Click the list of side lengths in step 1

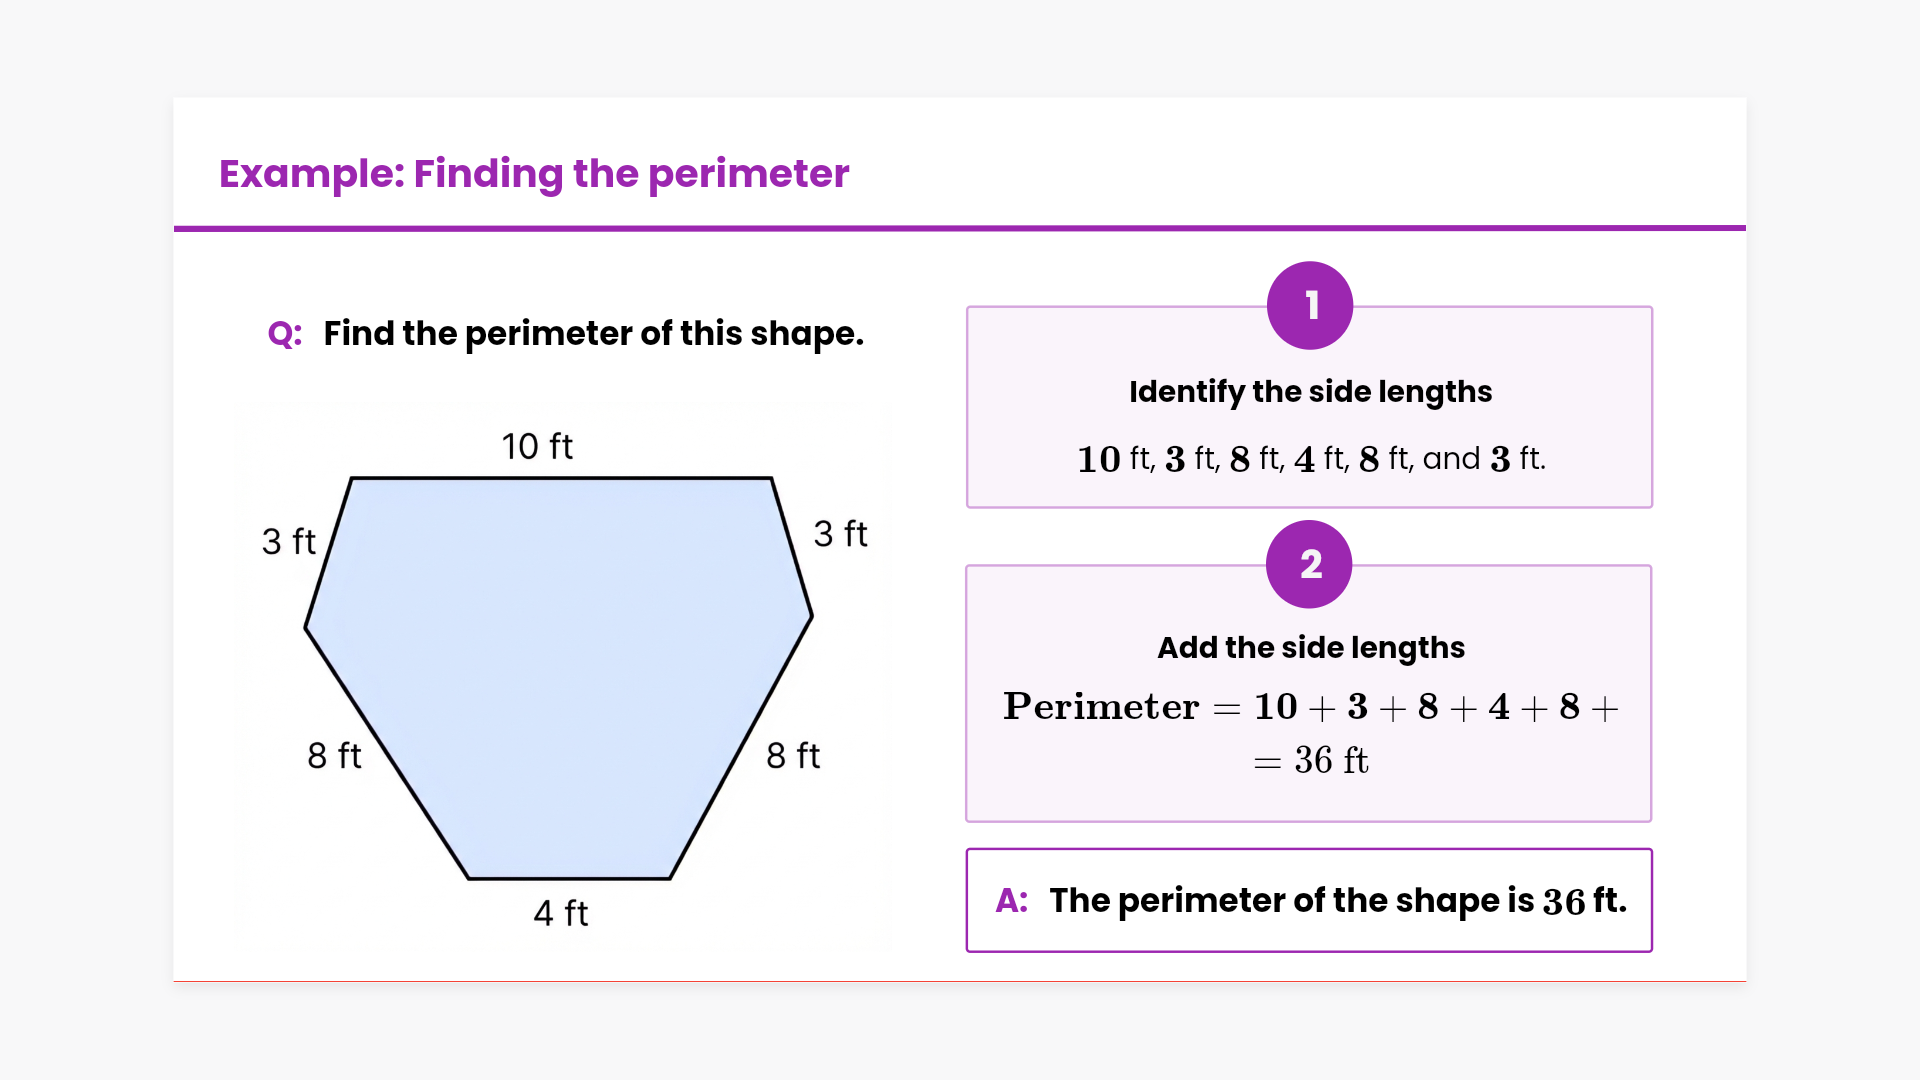click(x=1310, y=459)
